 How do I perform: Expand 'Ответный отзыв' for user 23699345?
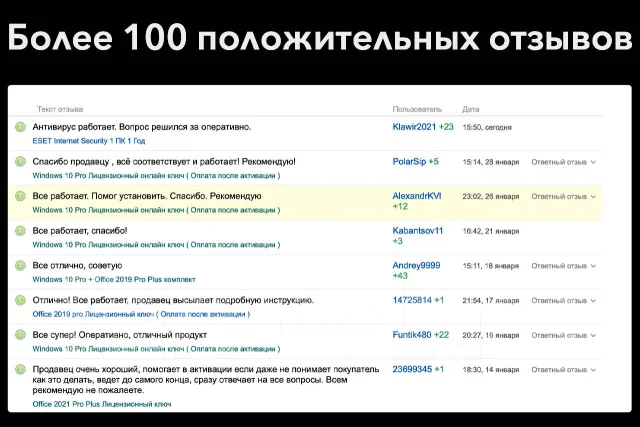pyautogui.click(x=563, y=370)
